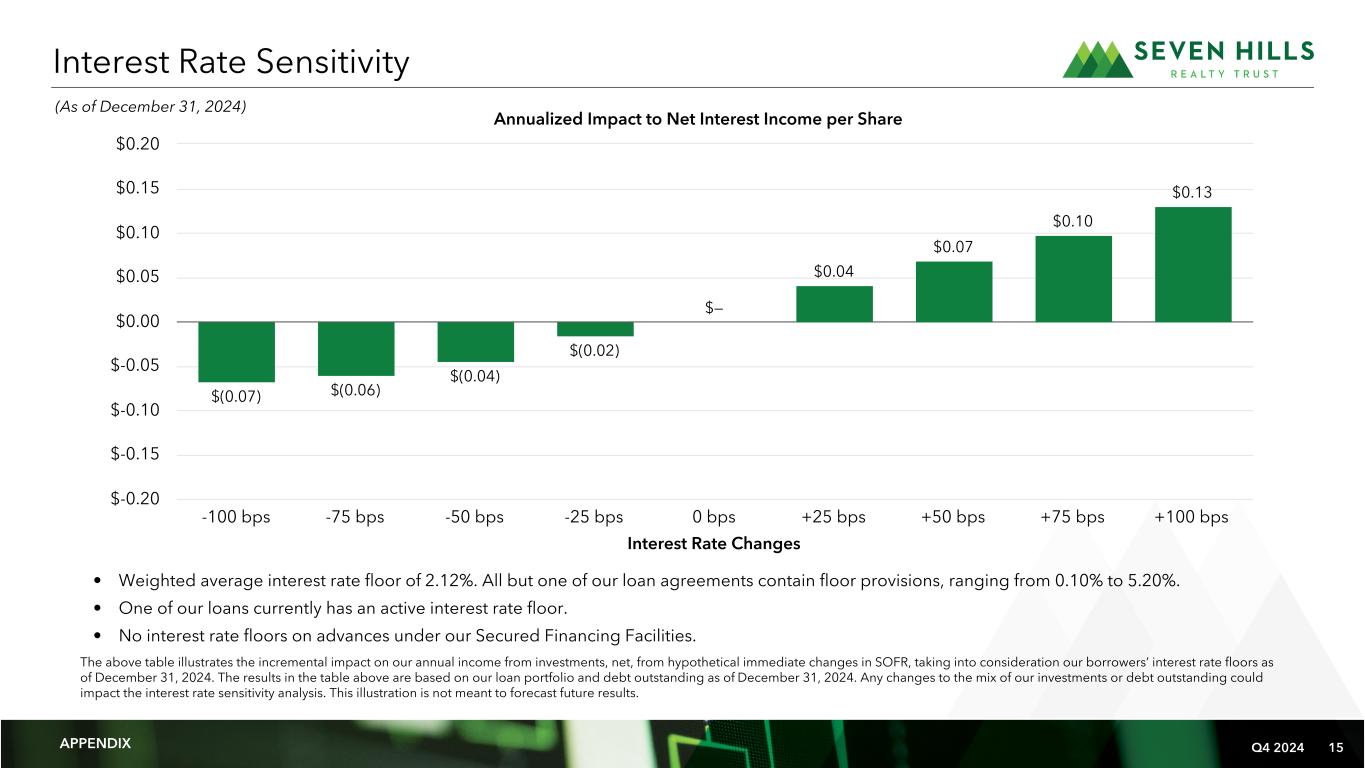Click the +100 bps bar in chart
Viewport: 1365px width, 768px height.
tap(1192, 264)
